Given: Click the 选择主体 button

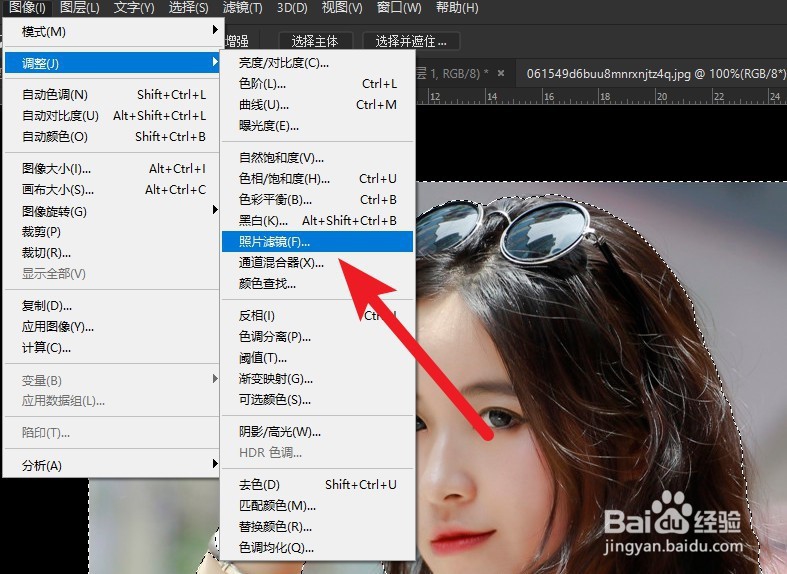Looking at the screenshot, I should tap(315, 41).
